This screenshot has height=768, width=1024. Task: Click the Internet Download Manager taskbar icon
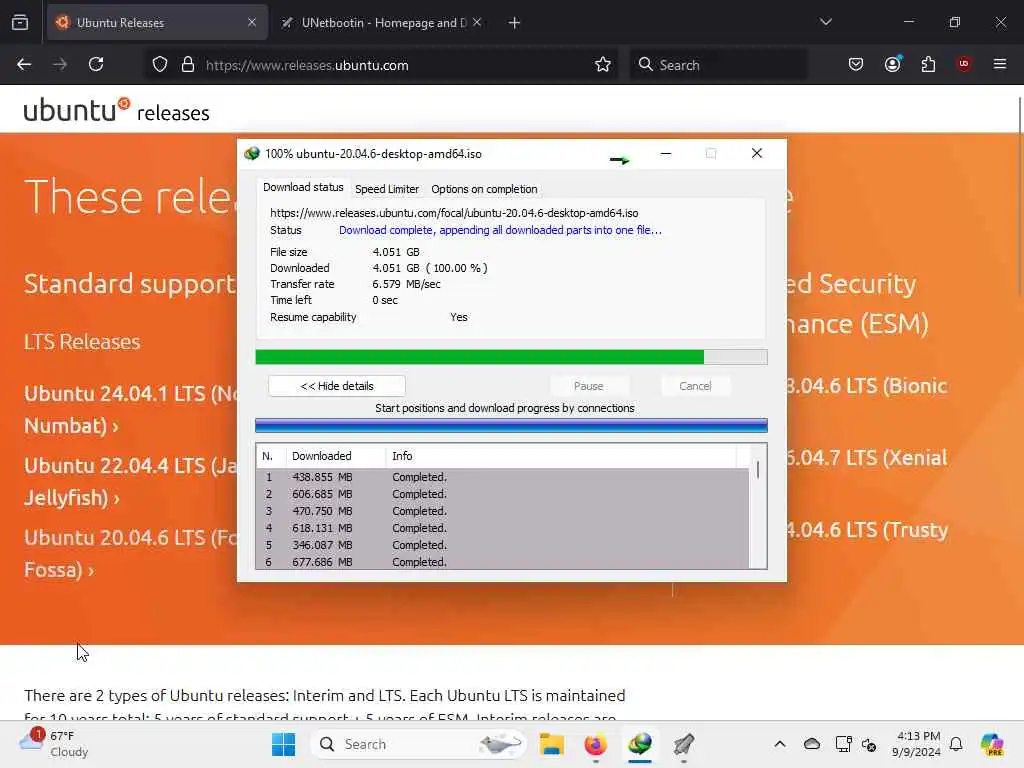click(x=640, y=744)
